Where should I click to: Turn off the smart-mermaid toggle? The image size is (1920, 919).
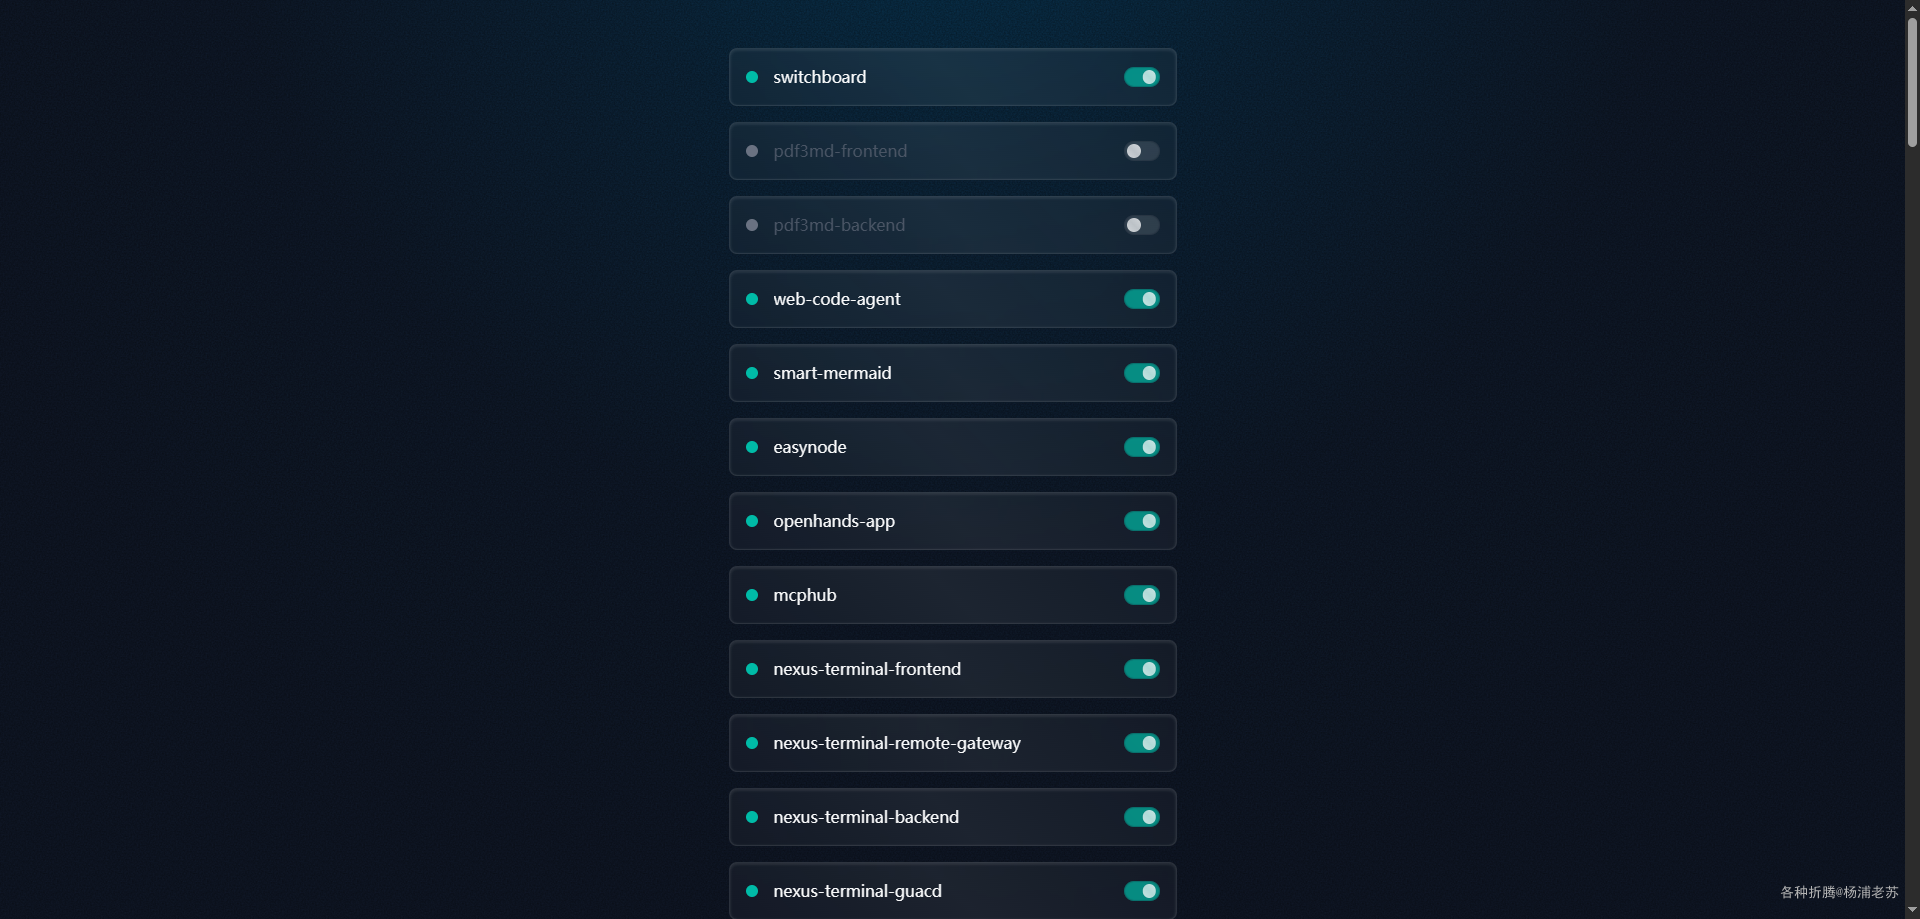1141,373
